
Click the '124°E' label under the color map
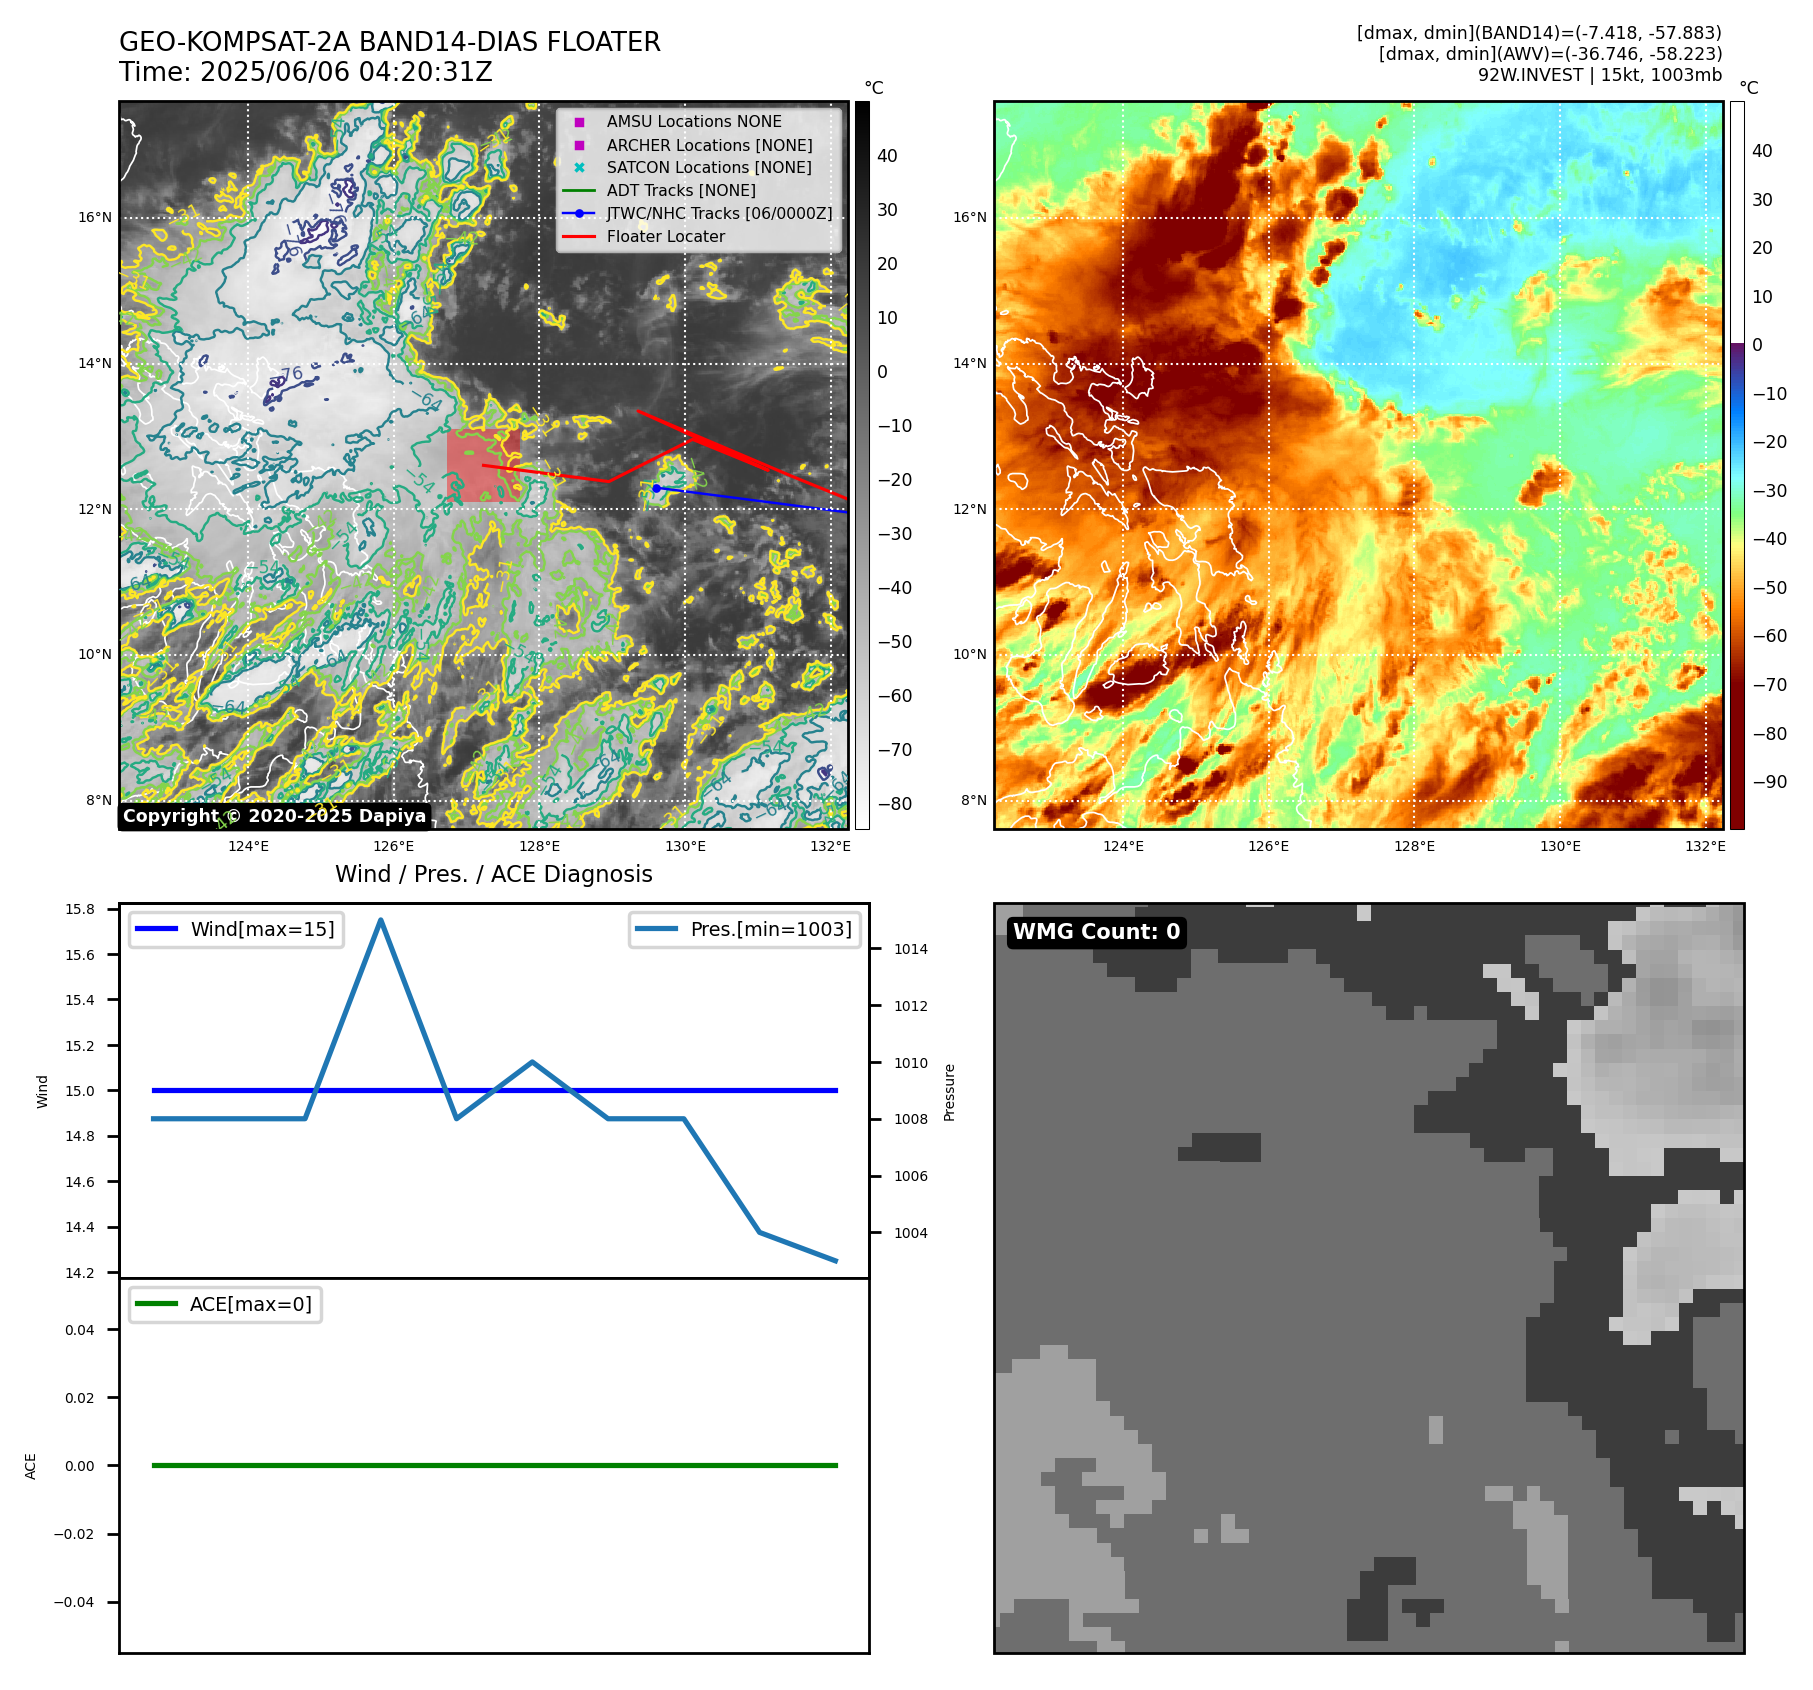point(1123,846)
